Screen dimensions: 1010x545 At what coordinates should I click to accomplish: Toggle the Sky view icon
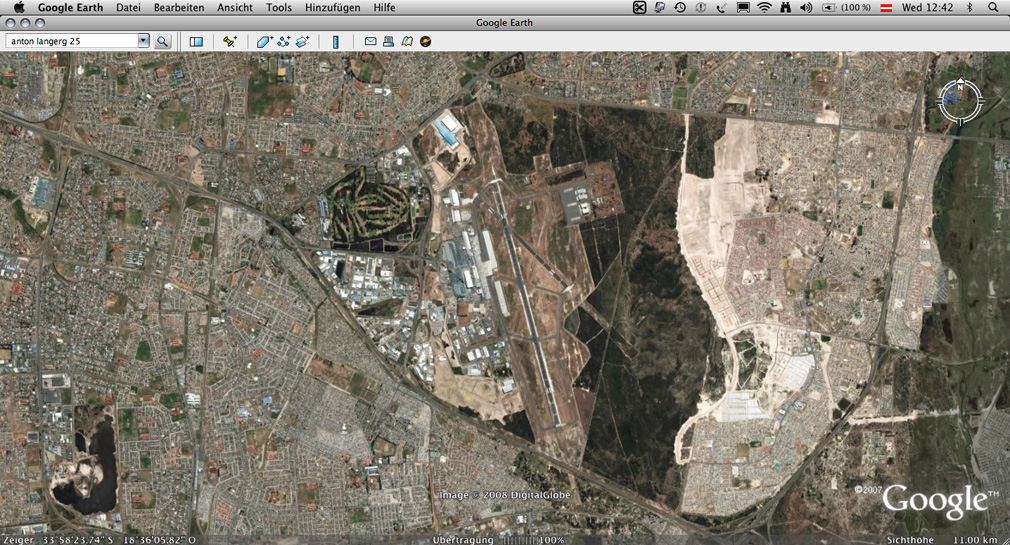(426, 42)
